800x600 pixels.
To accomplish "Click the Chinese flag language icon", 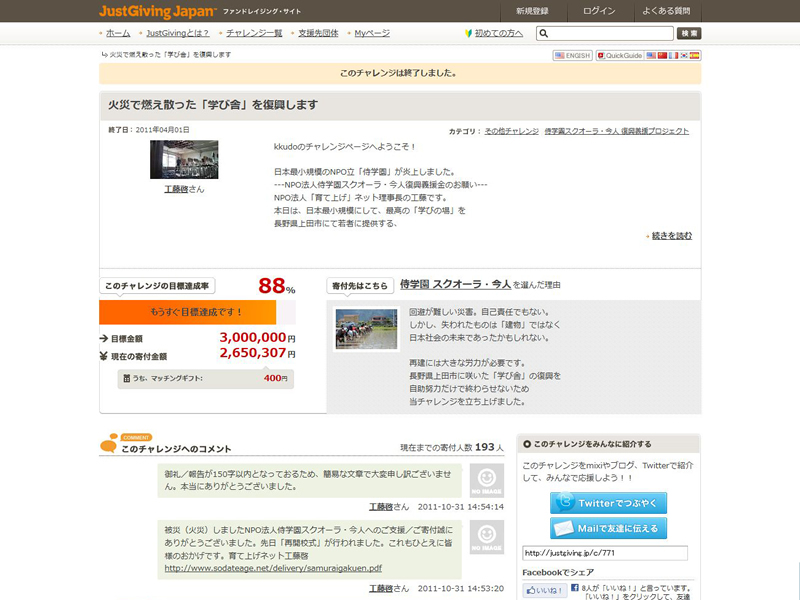I will point(661,55).
